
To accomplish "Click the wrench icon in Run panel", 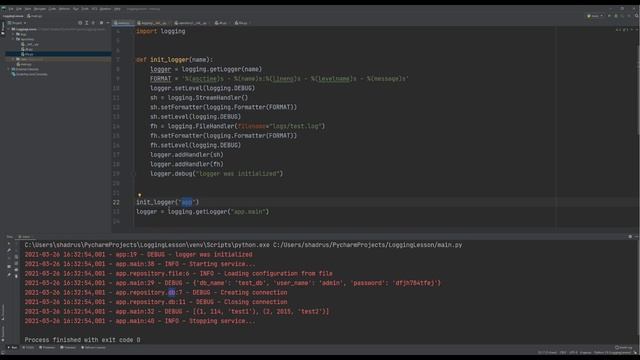I will click(9, 250).
